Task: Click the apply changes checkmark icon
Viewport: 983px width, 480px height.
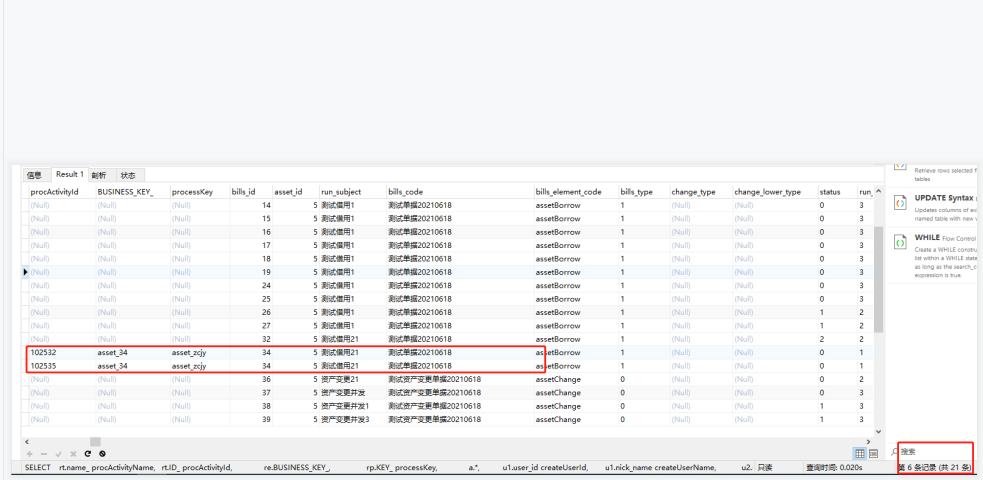Action: point(58,454)
